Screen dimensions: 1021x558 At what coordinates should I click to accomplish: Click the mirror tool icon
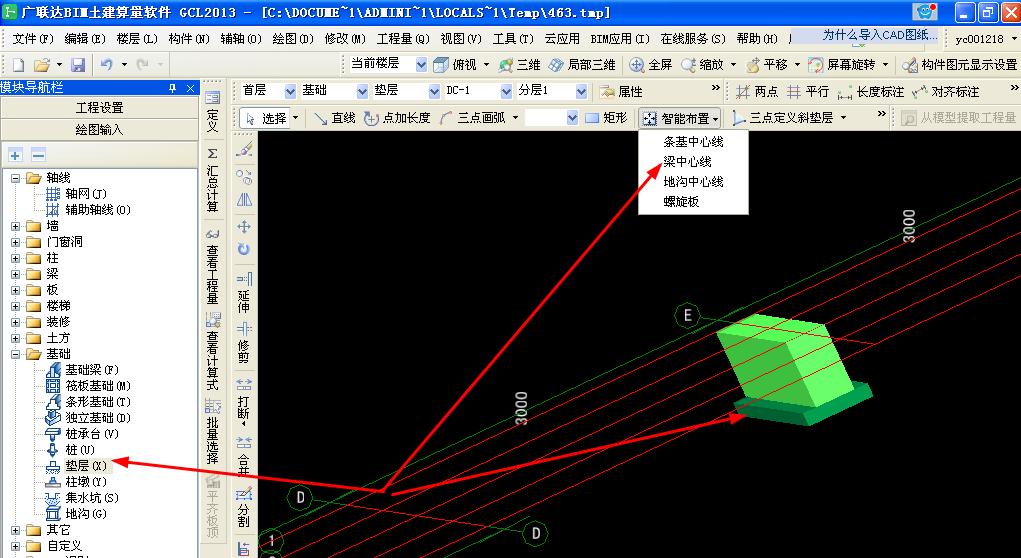click(244, 199)
